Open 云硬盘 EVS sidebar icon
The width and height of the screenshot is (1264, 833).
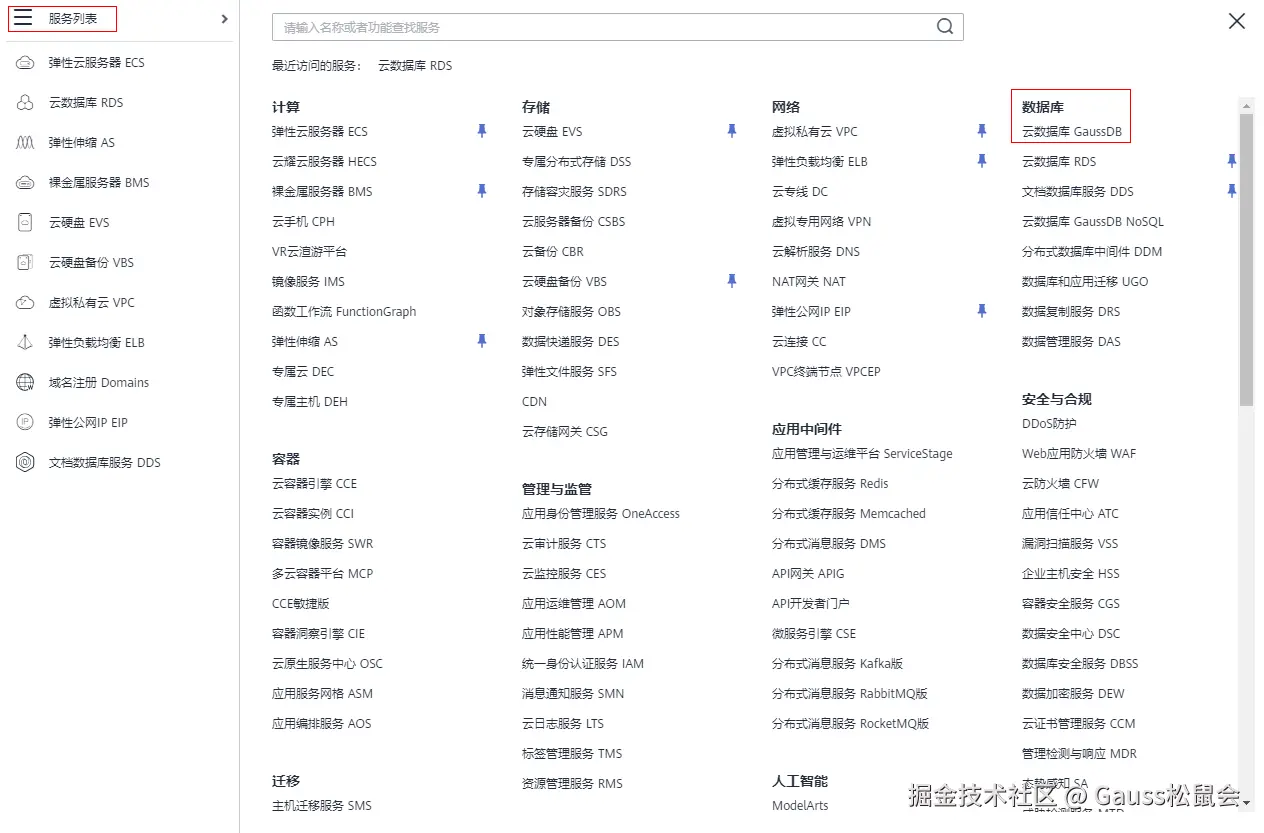point(26,222)
